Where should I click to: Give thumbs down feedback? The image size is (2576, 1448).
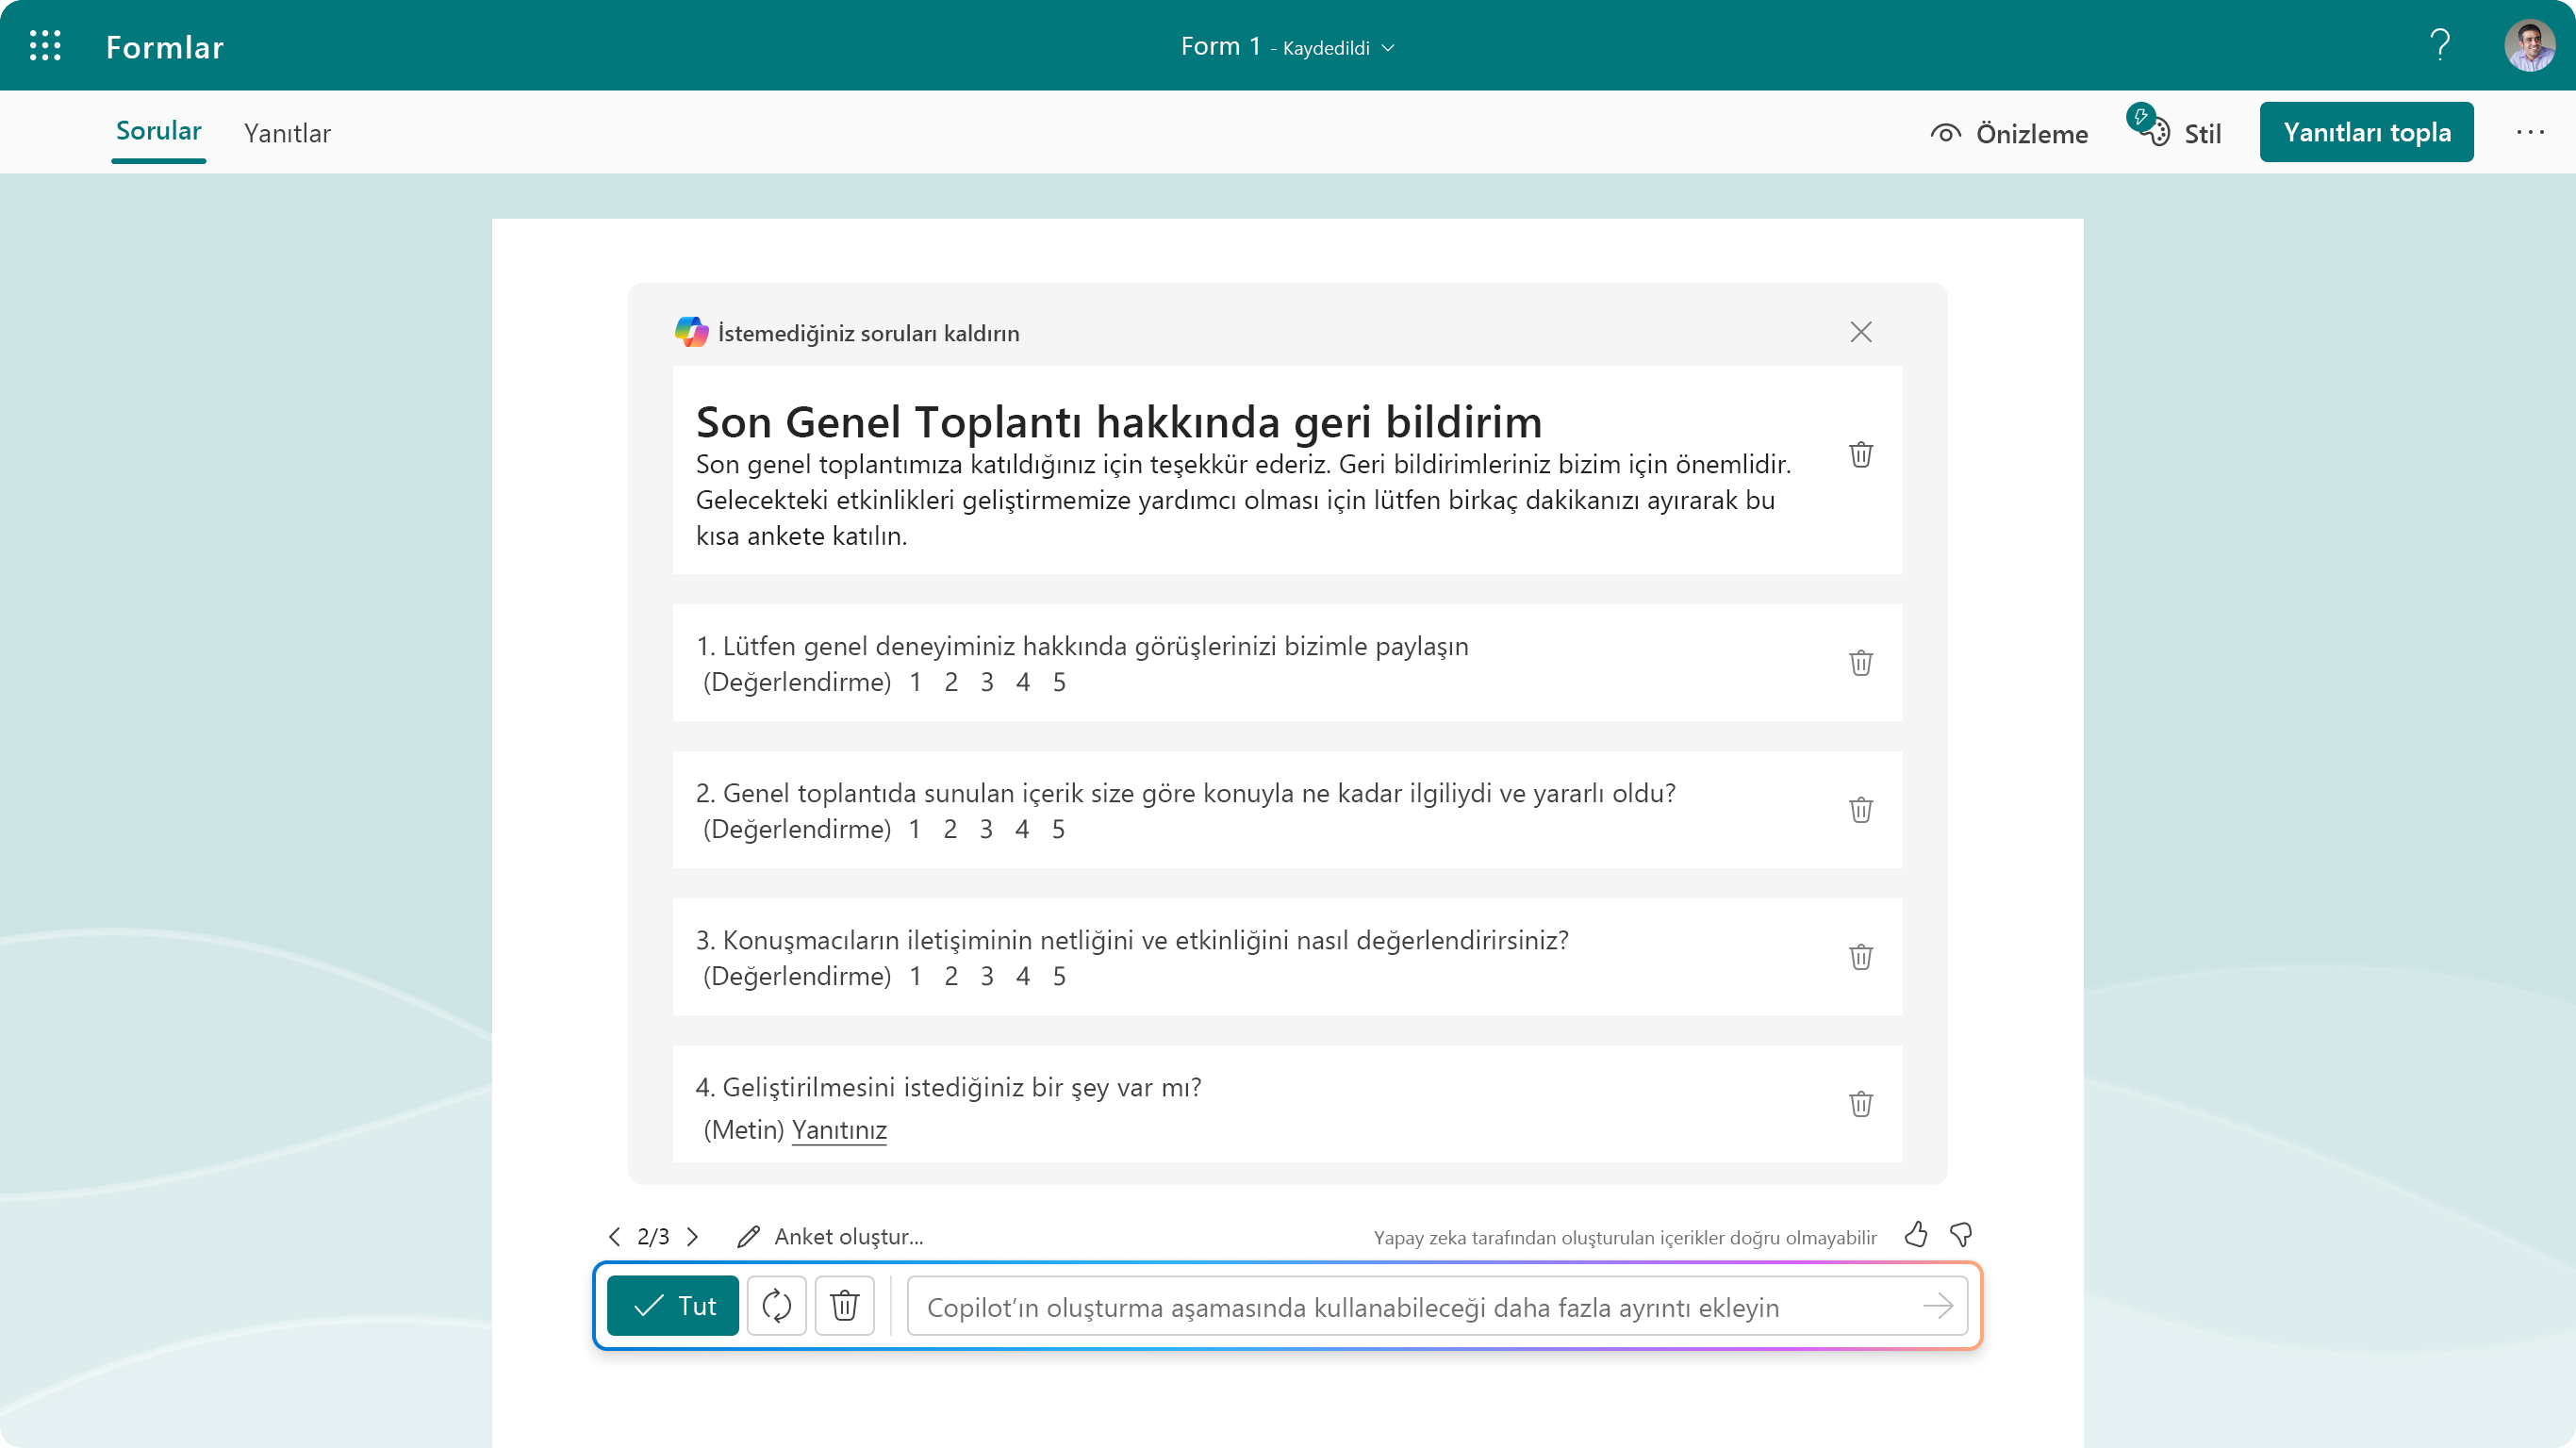[x=1961, y=1235]
